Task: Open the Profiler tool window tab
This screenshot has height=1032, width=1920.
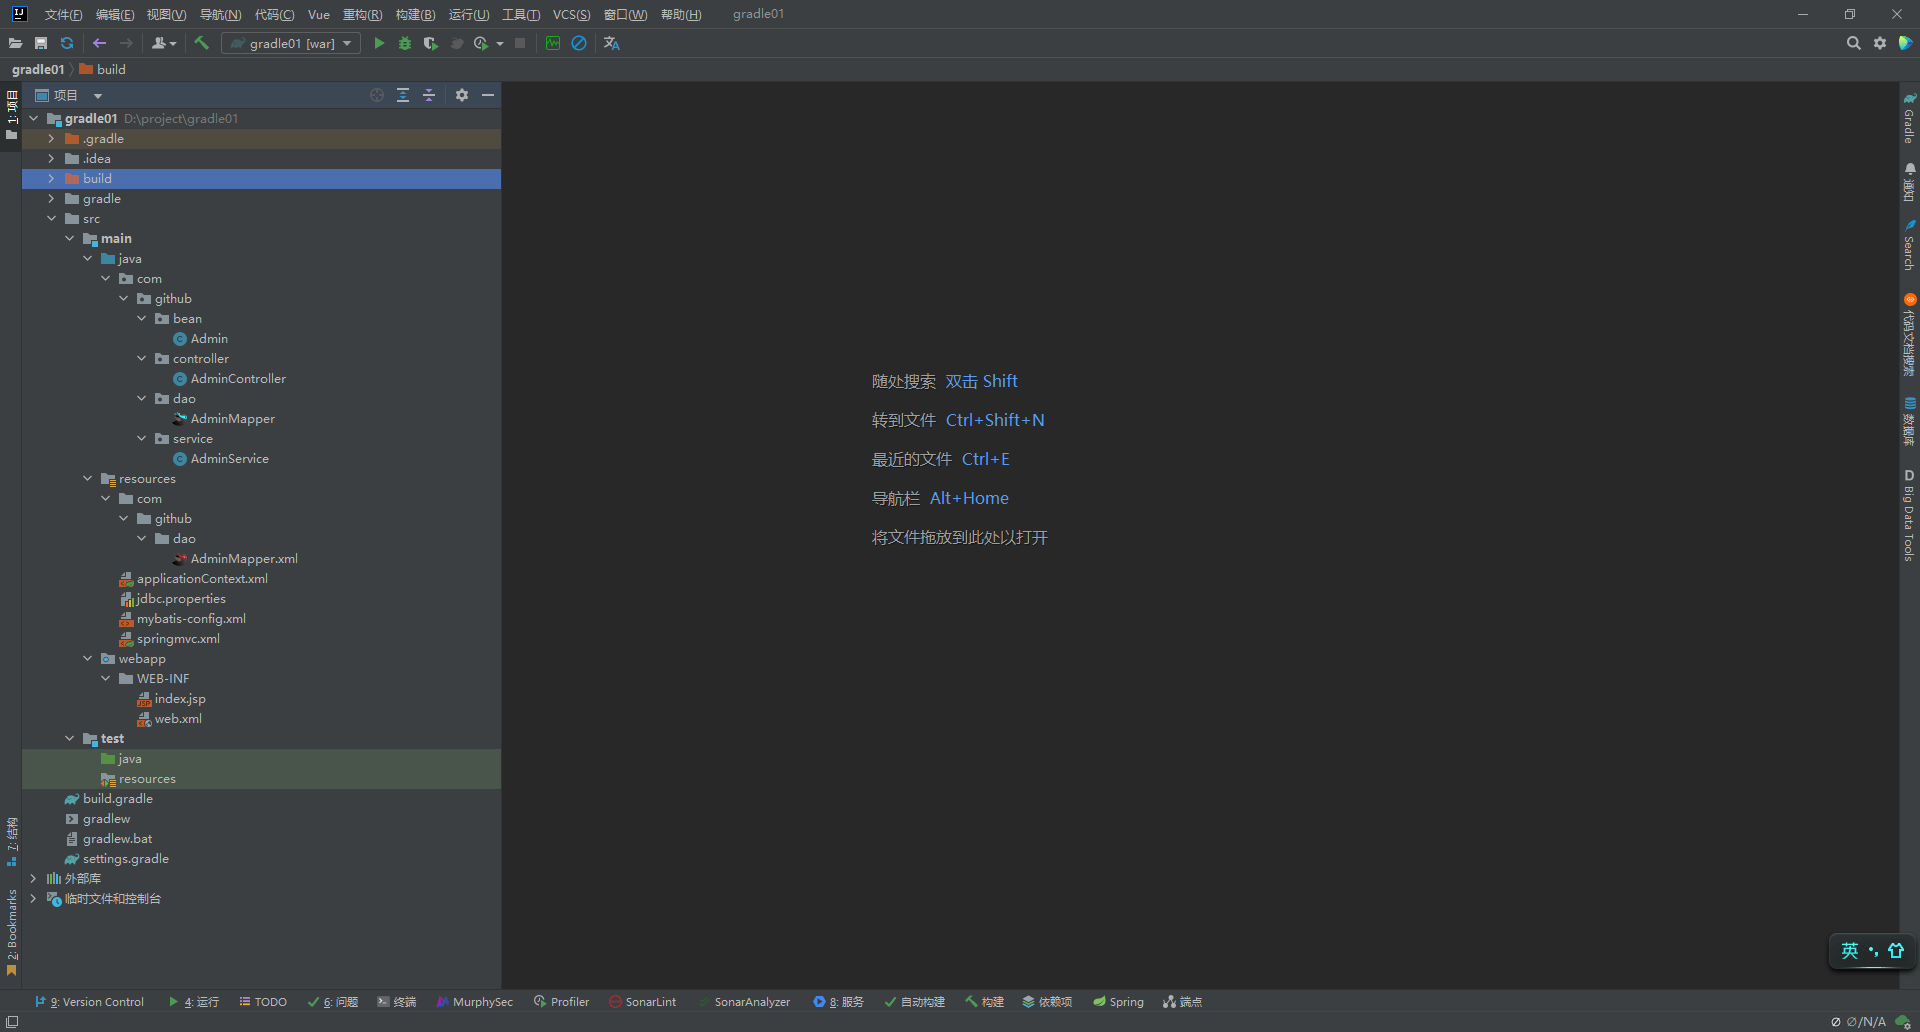Action: (561, 1002)
